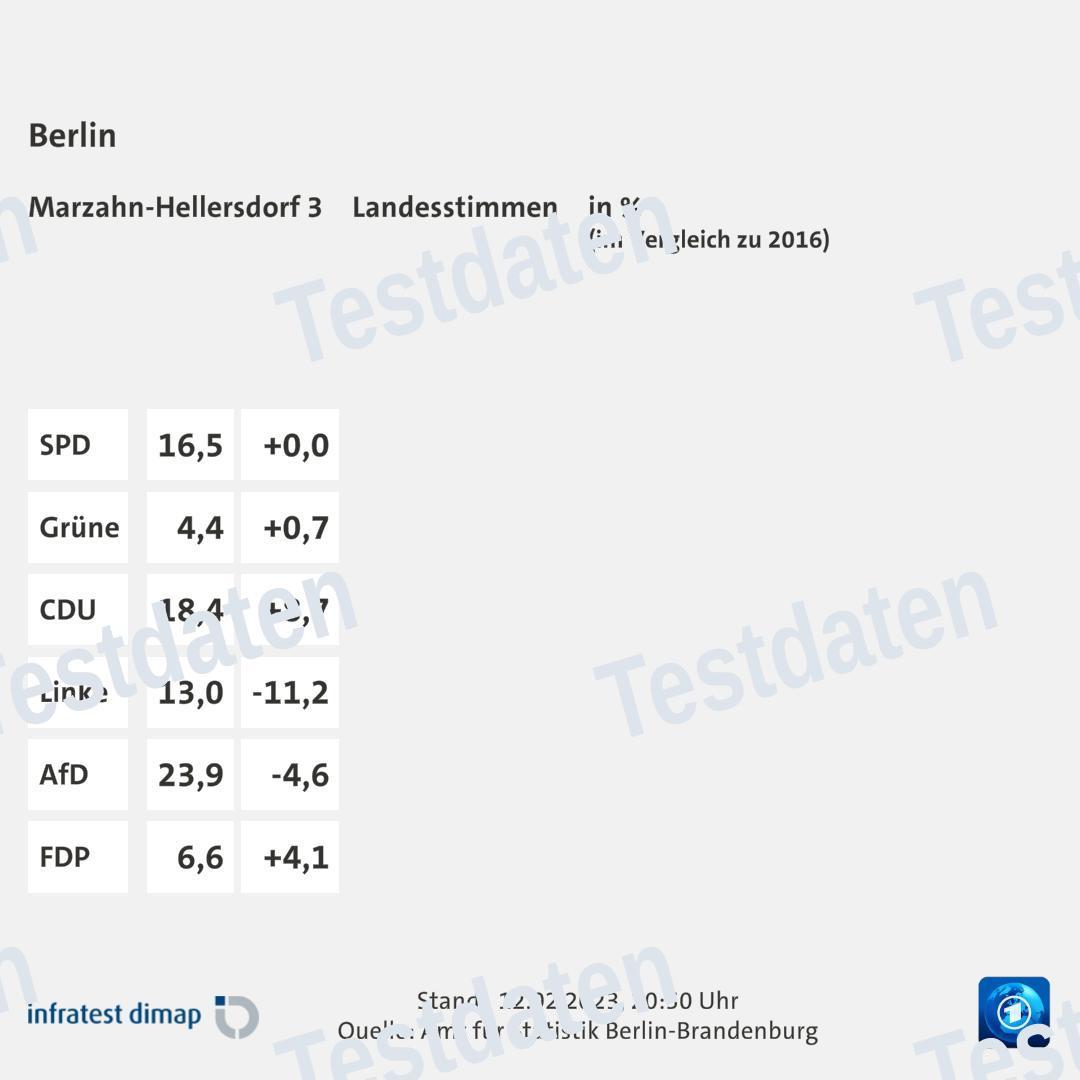Click the Landesstimmen label
Screen dimensions: 1080x1080
click(454, 207)
